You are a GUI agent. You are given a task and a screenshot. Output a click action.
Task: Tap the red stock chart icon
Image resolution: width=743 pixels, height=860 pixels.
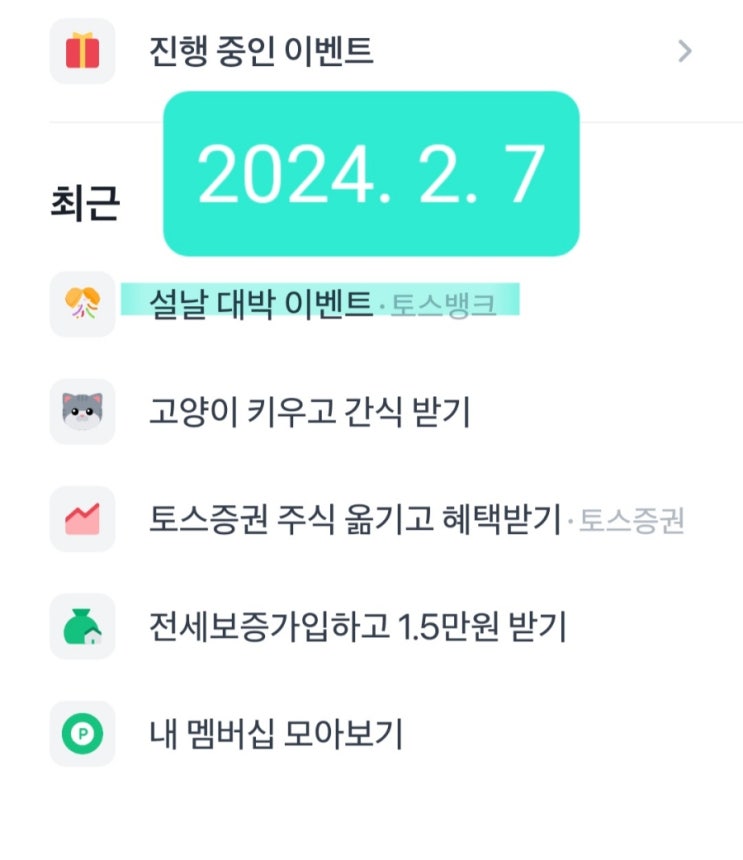82,519
